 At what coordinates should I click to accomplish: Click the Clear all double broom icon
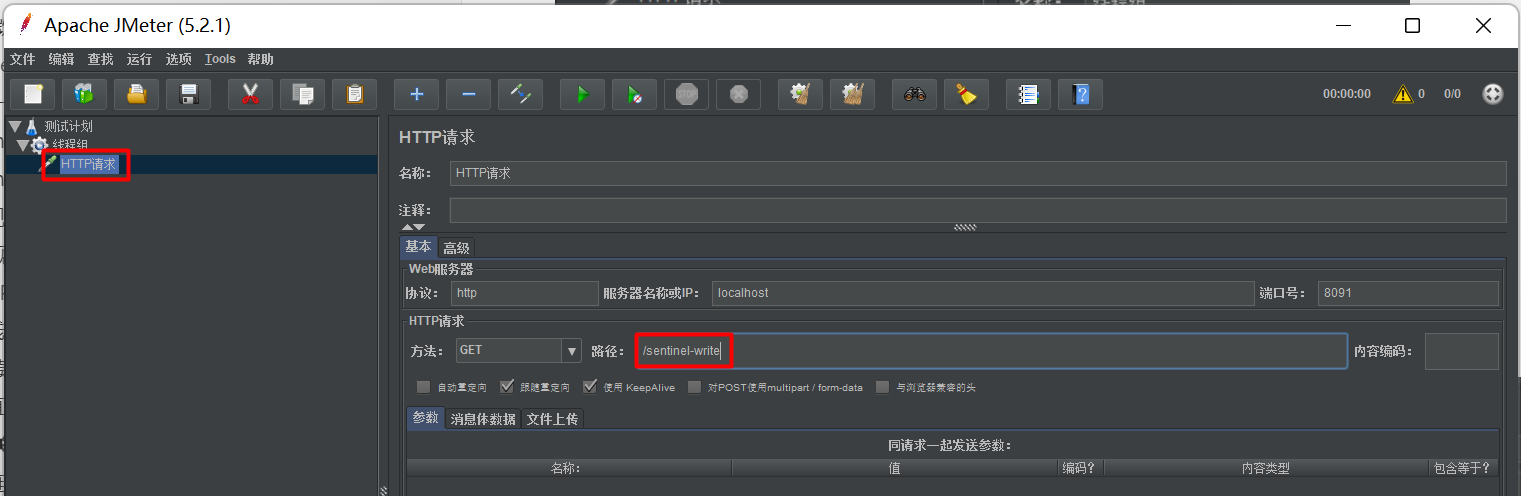tap(852, 94)
